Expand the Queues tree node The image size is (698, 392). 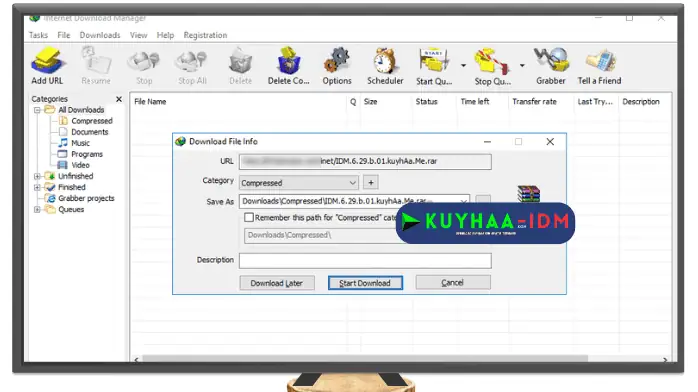(37, 210)
